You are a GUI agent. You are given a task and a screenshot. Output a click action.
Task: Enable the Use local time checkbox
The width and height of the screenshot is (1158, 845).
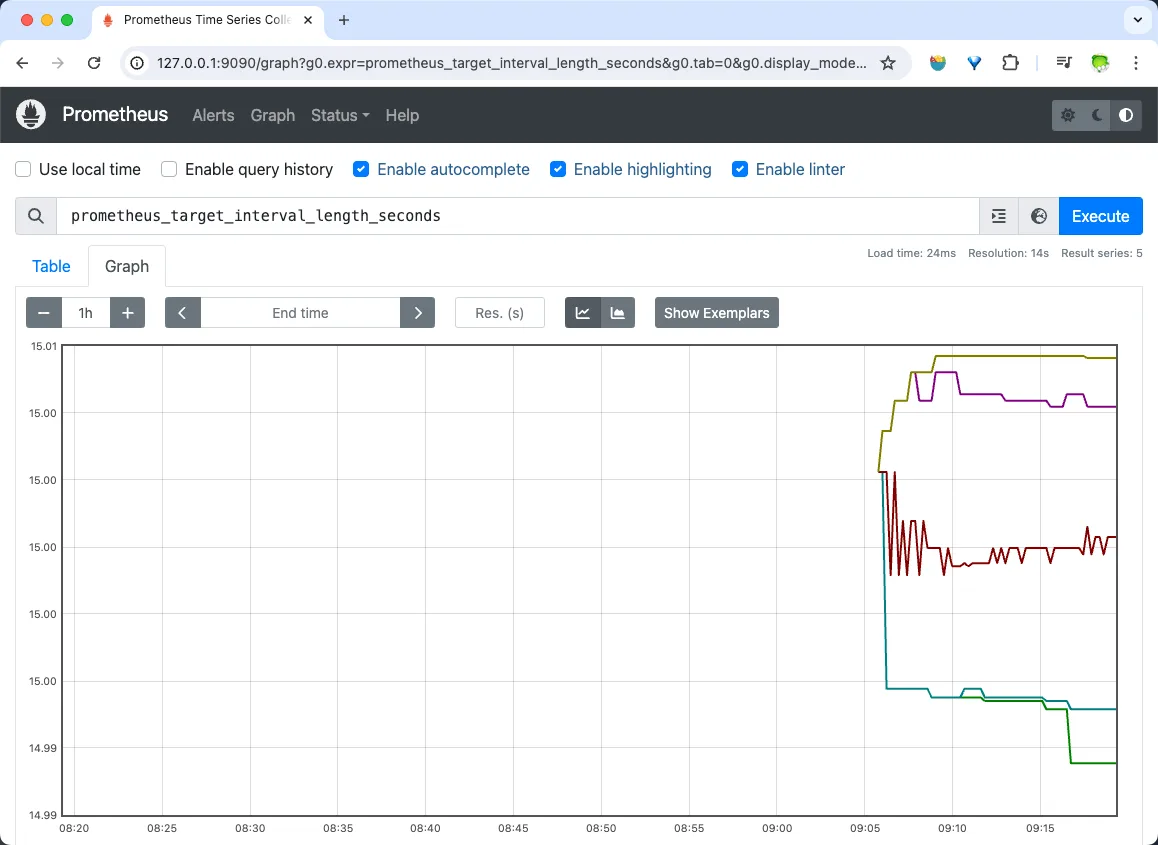[24, 170]
